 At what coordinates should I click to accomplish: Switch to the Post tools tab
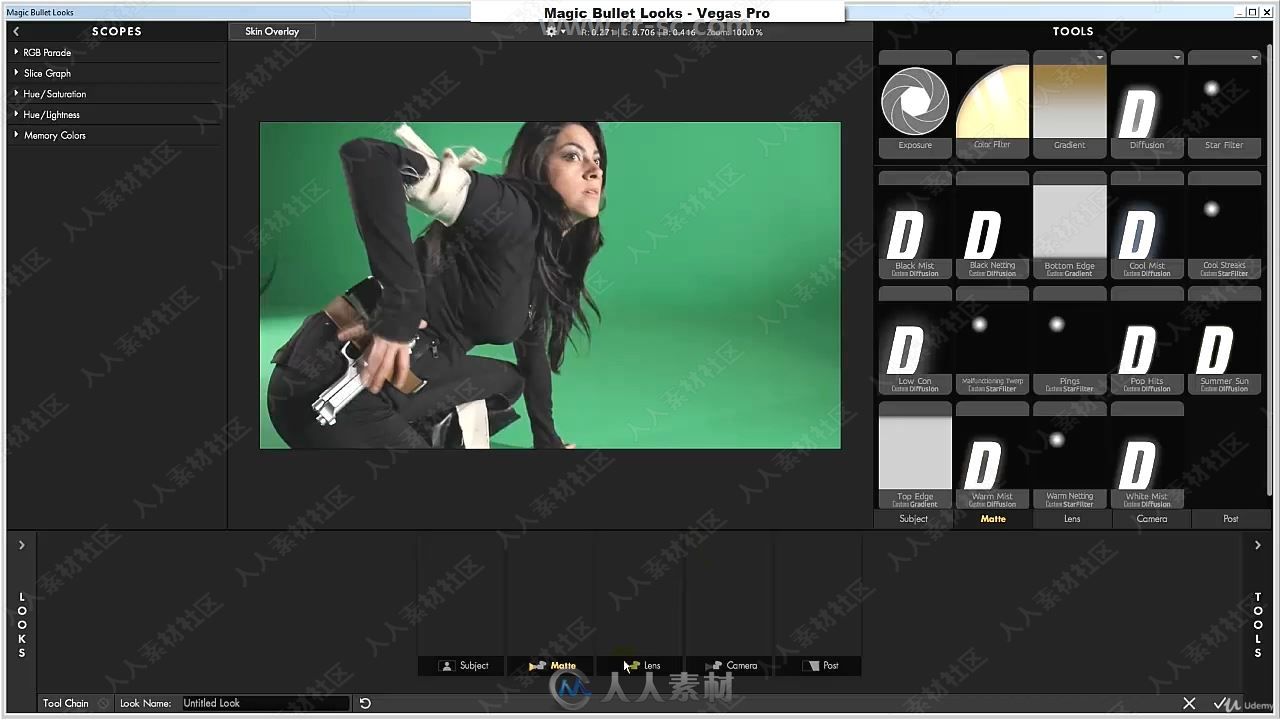[x=1231, y=519]
